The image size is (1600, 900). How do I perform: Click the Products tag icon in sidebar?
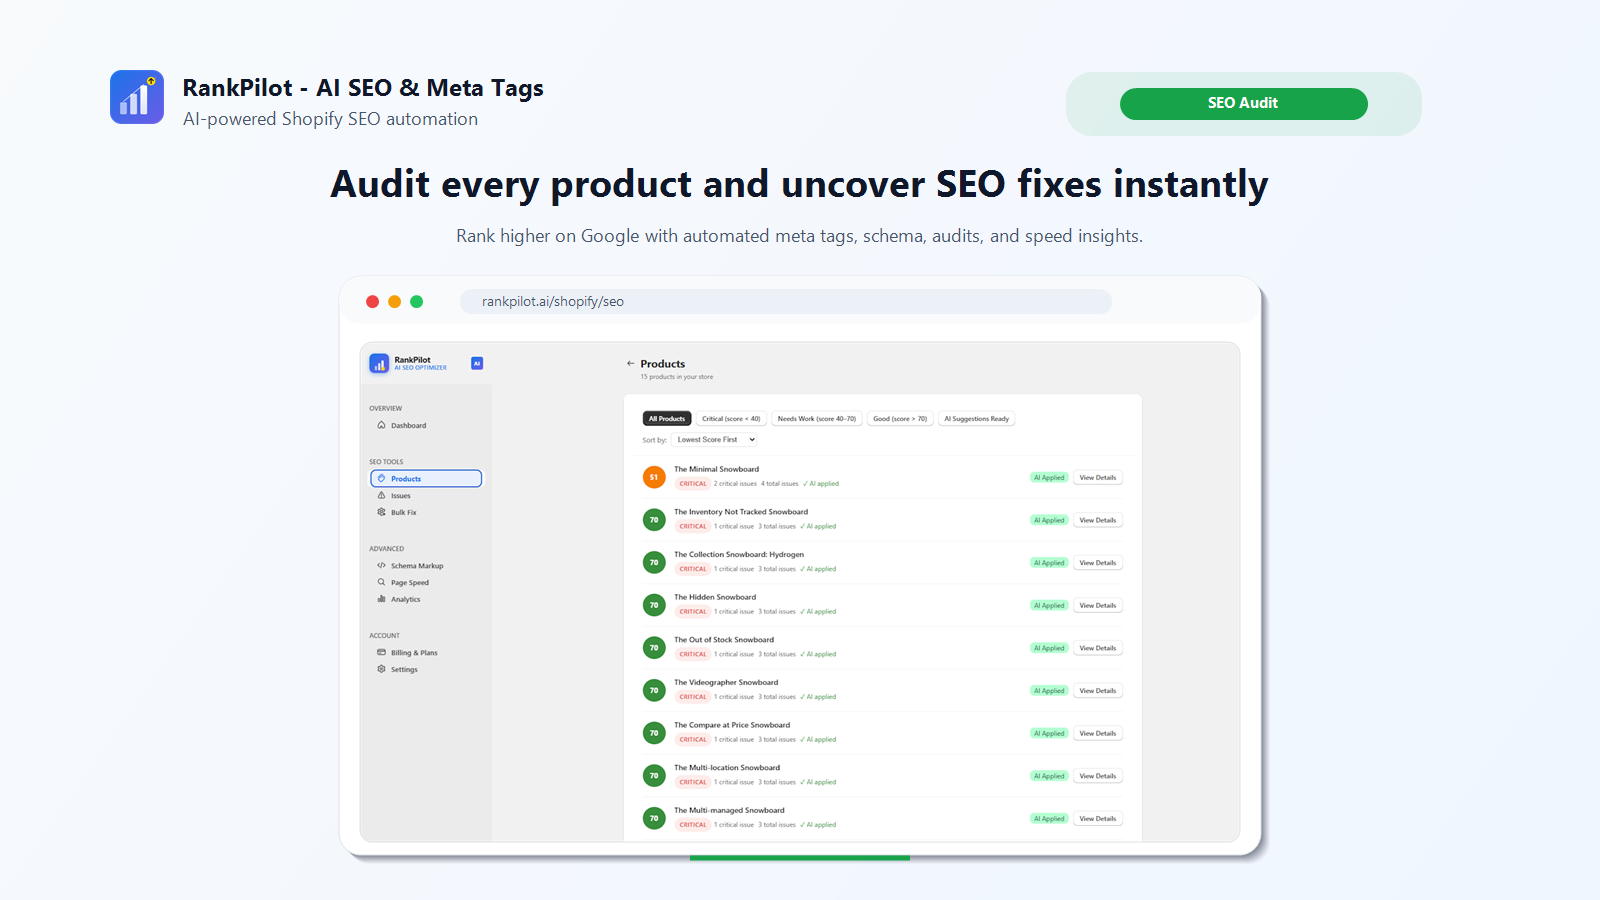click(381, 479)
